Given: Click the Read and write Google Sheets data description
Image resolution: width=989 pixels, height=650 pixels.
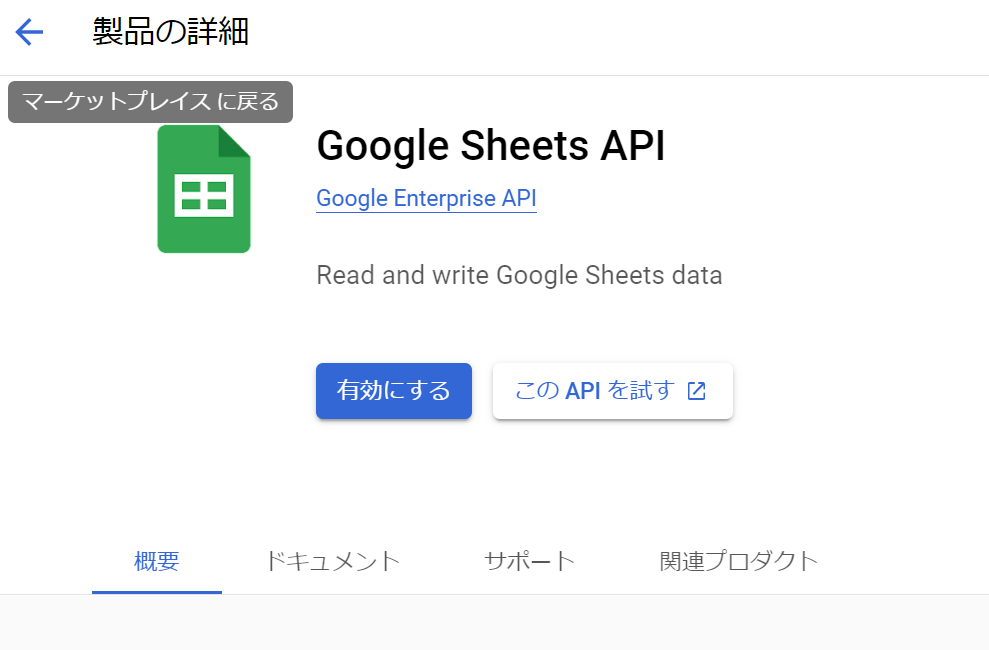Looking at the screenshot, I should pyautogui.click(x=519, y=276).
